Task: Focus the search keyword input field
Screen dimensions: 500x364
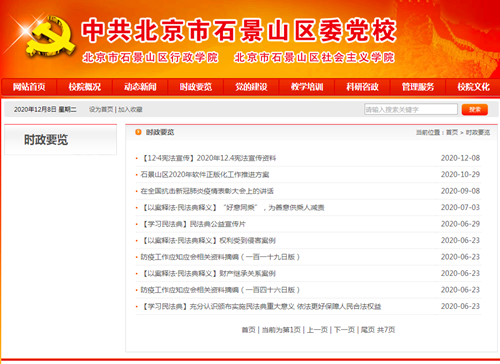Action: [x=411, y=109]
